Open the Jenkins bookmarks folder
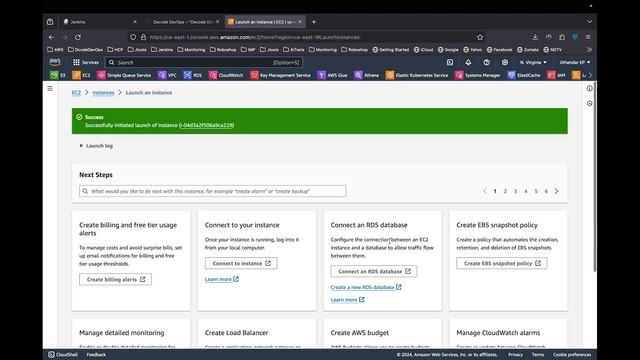 pyautogui.click(x=162, y=49)
